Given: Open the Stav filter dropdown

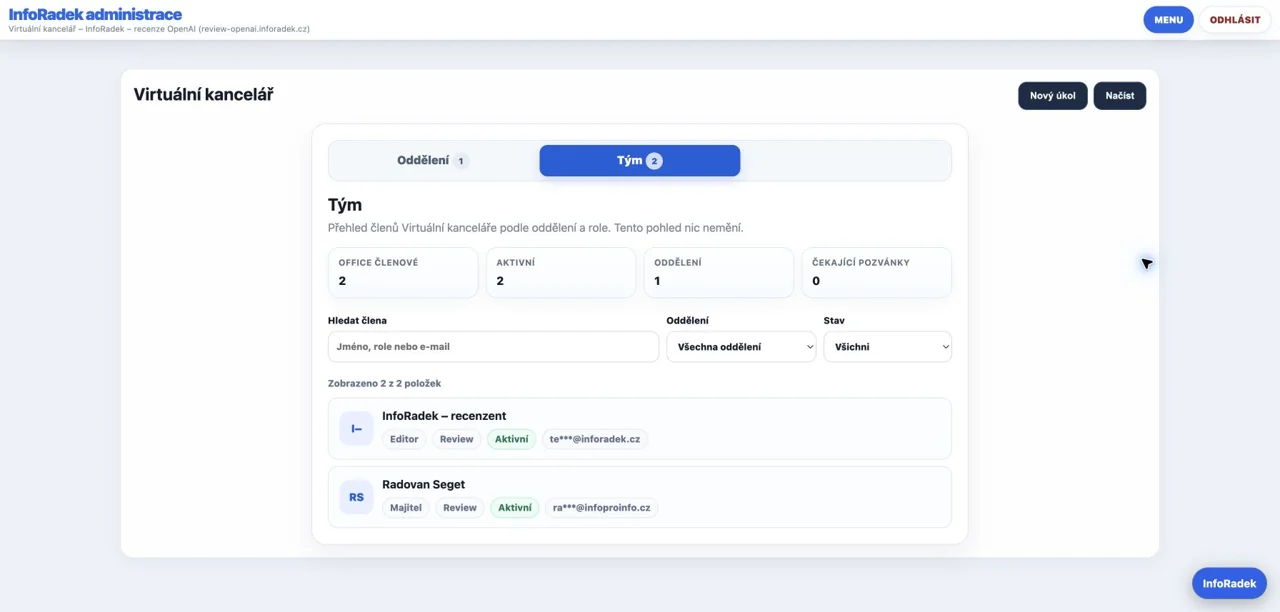Looking at the screenshot, I should [x=887, y=347].
